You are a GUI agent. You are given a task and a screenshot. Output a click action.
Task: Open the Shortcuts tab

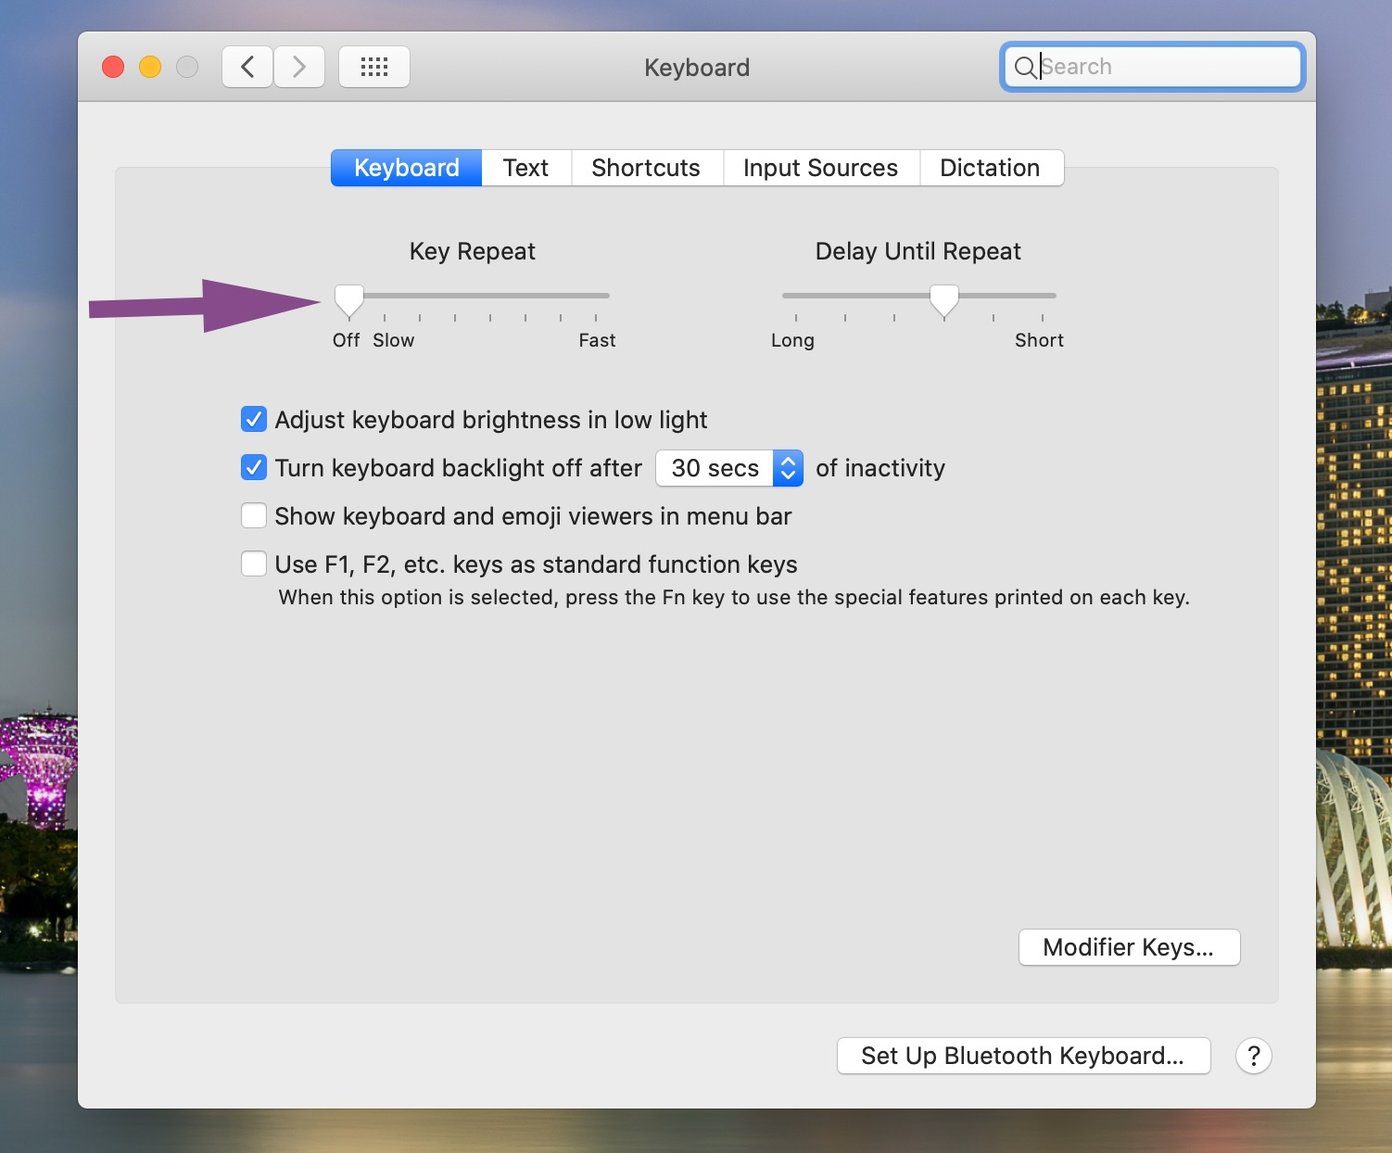pyautogui.click(x=646, y=168)
